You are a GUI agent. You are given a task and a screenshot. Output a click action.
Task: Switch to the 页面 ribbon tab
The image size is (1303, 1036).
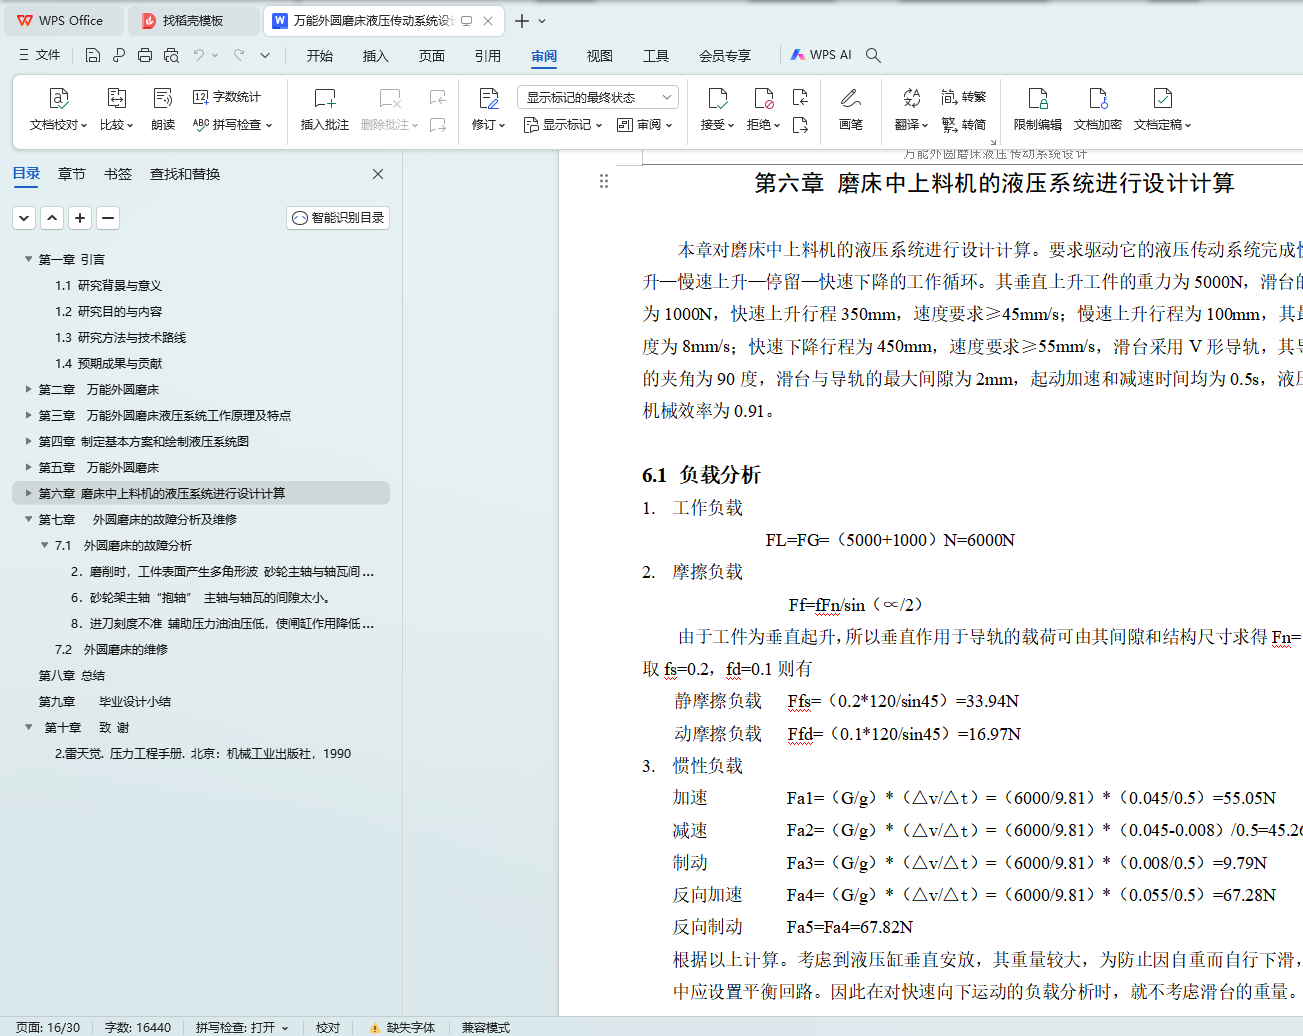pos(432,56)
